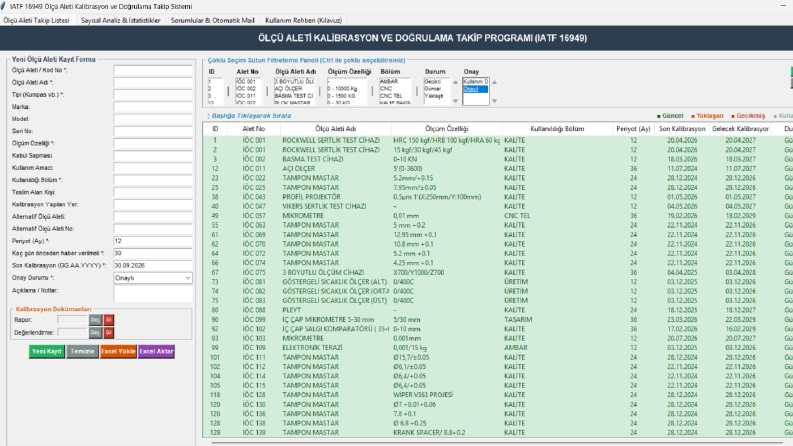Click scroll-down arrow of Onay filter list
This screenshot has height=446, width=793.
pos(495,101)
